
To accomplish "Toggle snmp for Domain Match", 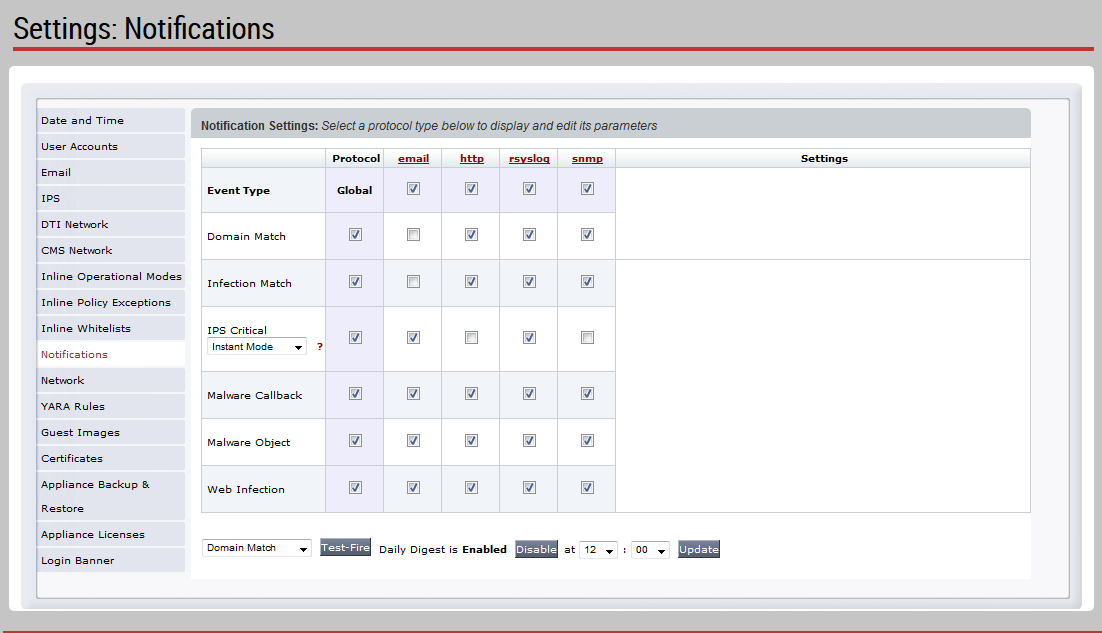I will pyautogui.click(x=588, y=235).
